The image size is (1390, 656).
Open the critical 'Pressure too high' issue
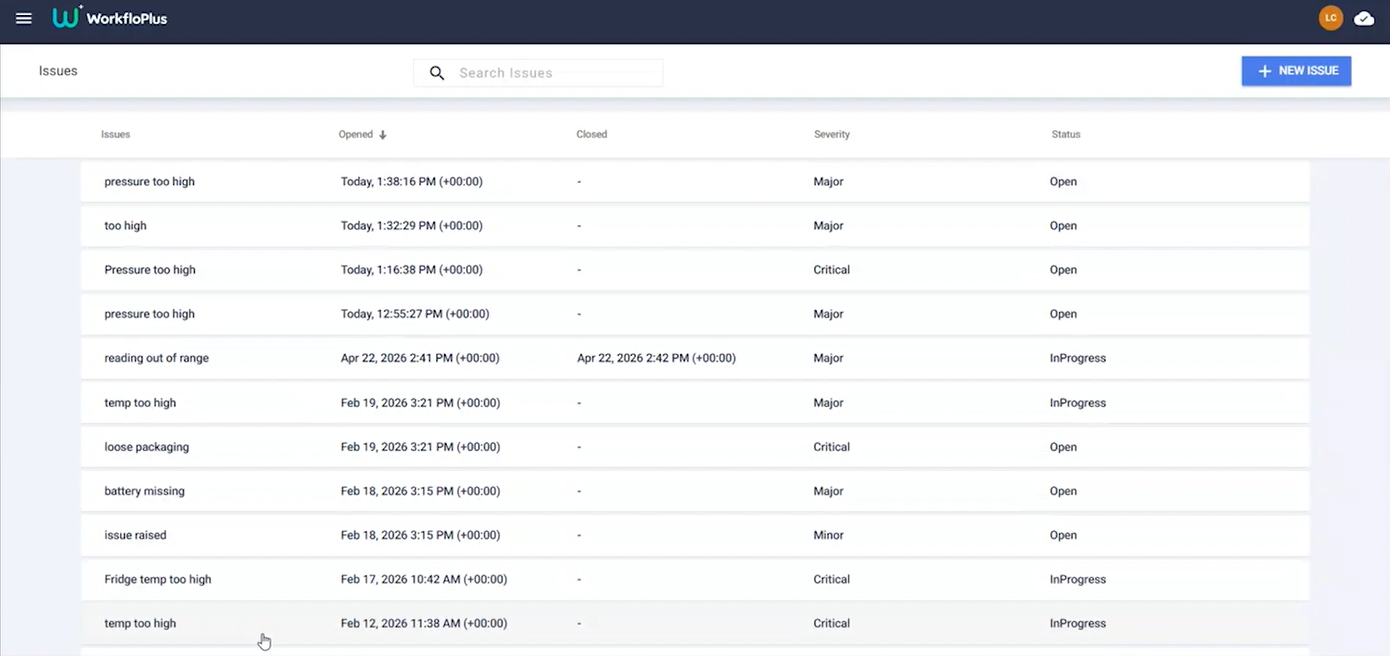(x=695, y=270)
